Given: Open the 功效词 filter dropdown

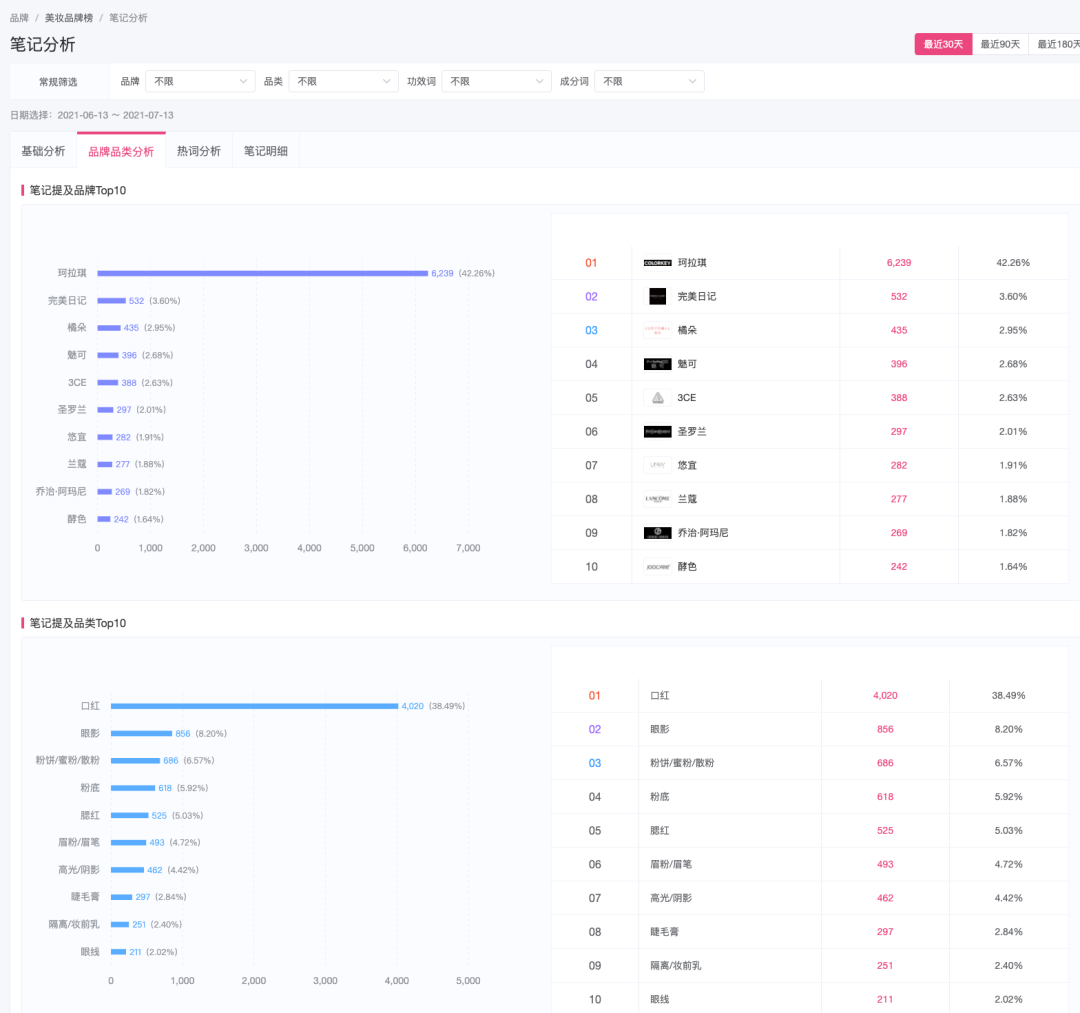Looking at the screenshot, I should (497, 81).
